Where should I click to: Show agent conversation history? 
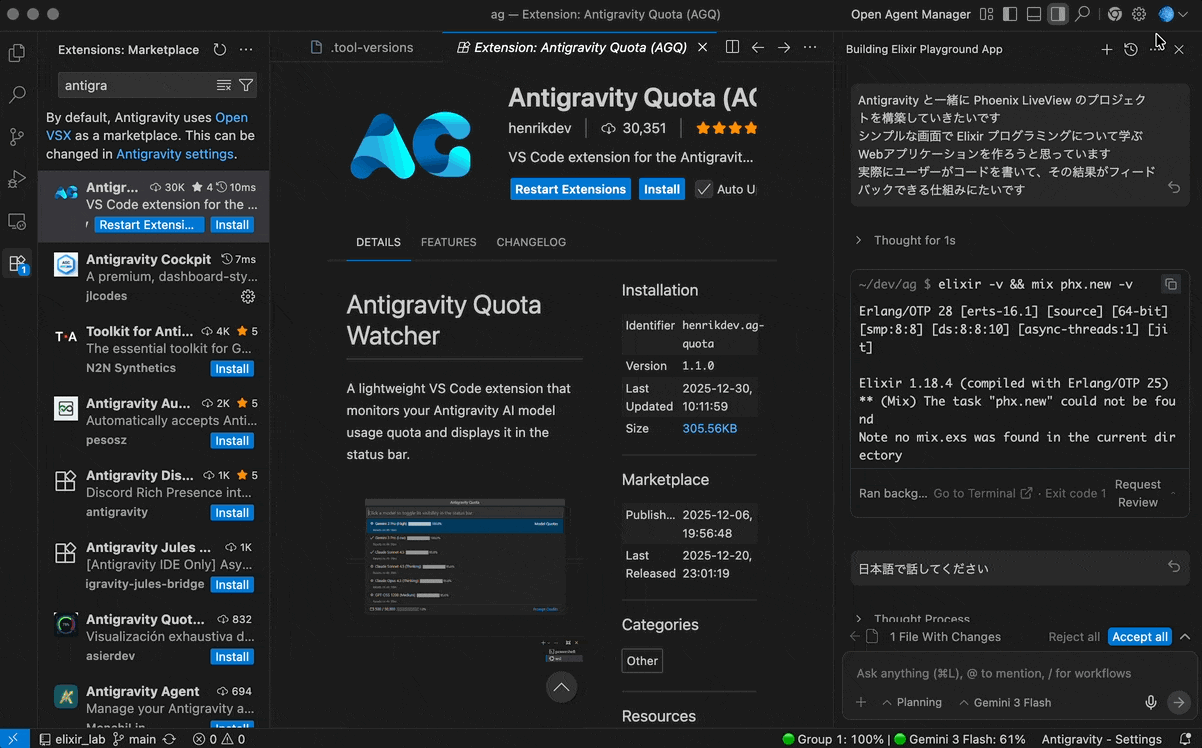1130,49
